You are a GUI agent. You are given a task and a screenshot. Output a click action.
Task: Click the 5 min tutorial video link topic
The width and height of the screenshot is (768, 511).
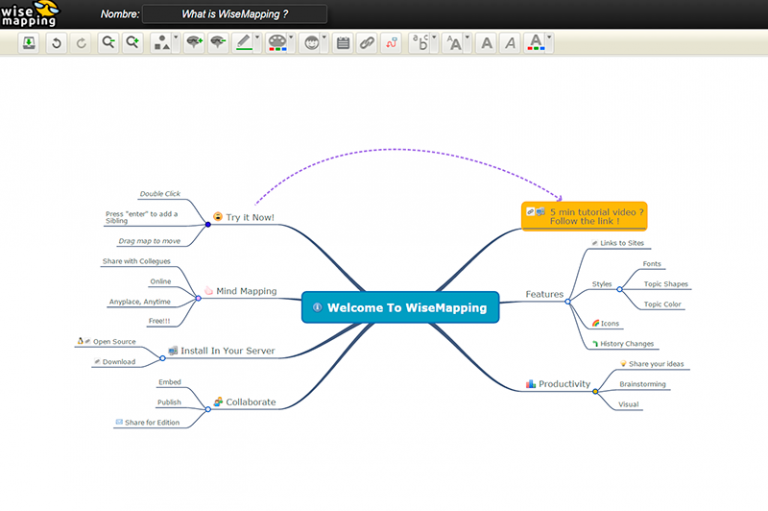click(x=584, y=216)
